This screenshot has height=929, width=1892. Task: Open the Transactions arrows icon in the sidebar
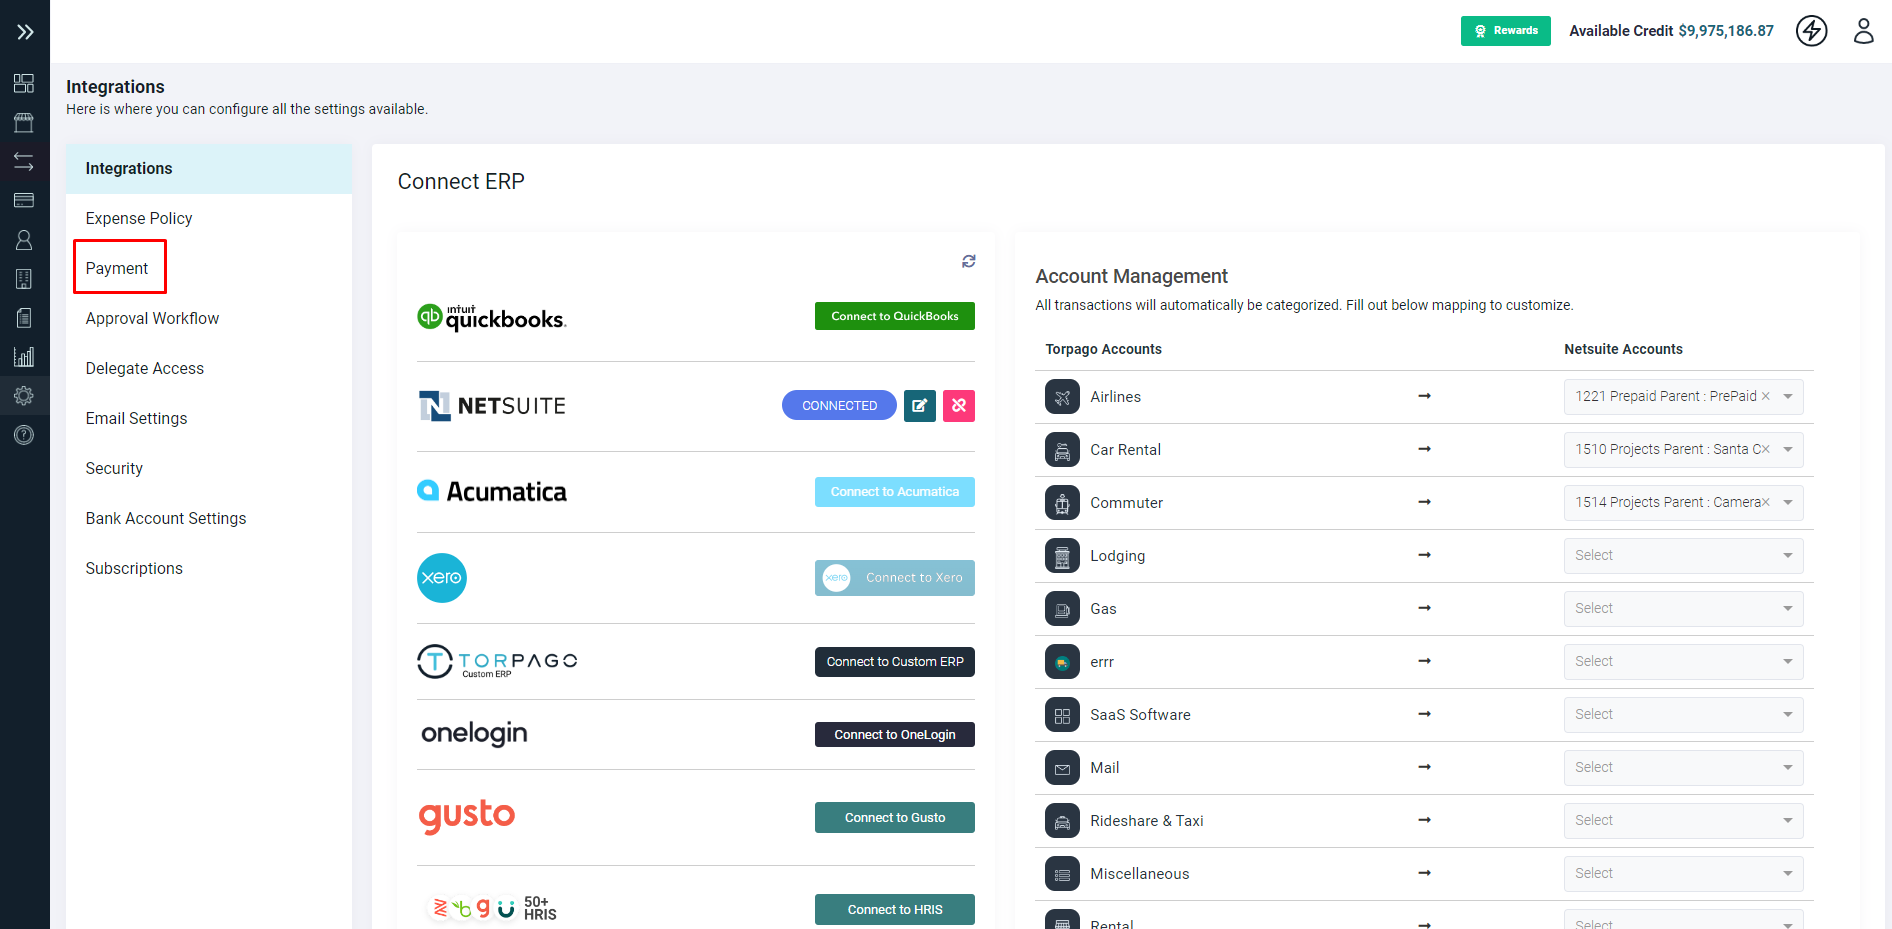(x=24, y=161)
